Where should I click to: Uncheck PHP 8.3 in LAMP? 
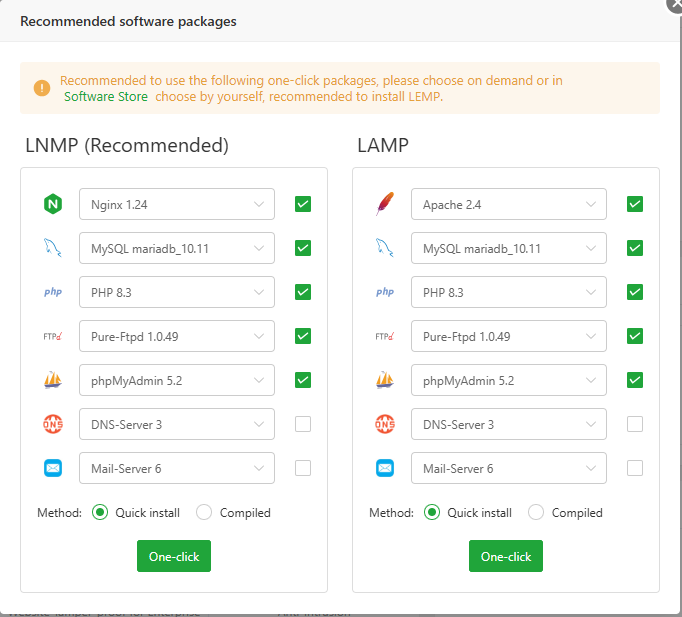[635, 292]
